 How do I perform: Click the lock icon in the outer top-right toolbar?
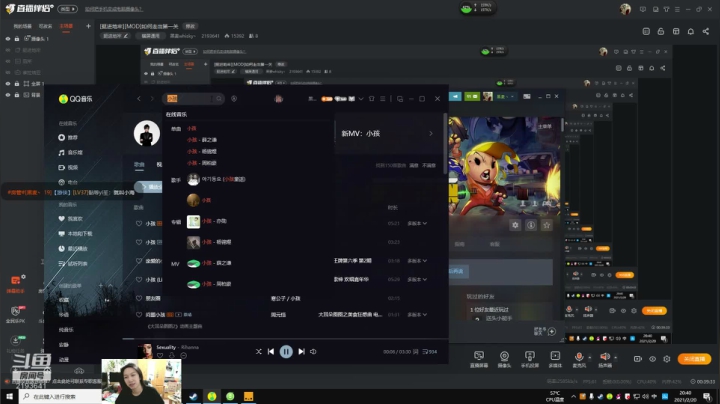661,31
